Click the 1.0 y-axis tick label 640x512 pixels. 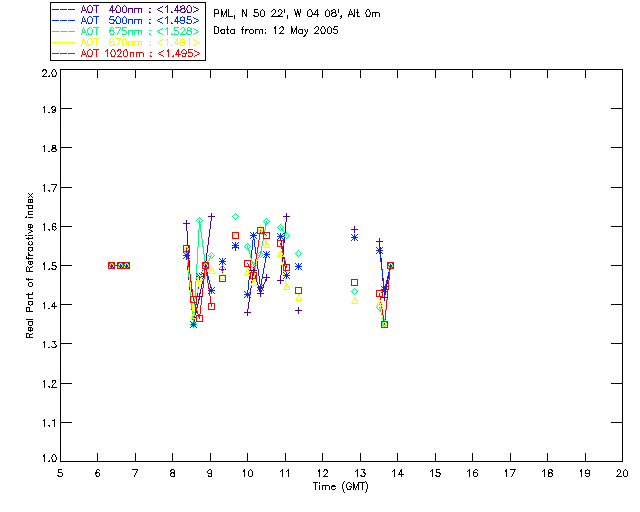pos(49,458)
